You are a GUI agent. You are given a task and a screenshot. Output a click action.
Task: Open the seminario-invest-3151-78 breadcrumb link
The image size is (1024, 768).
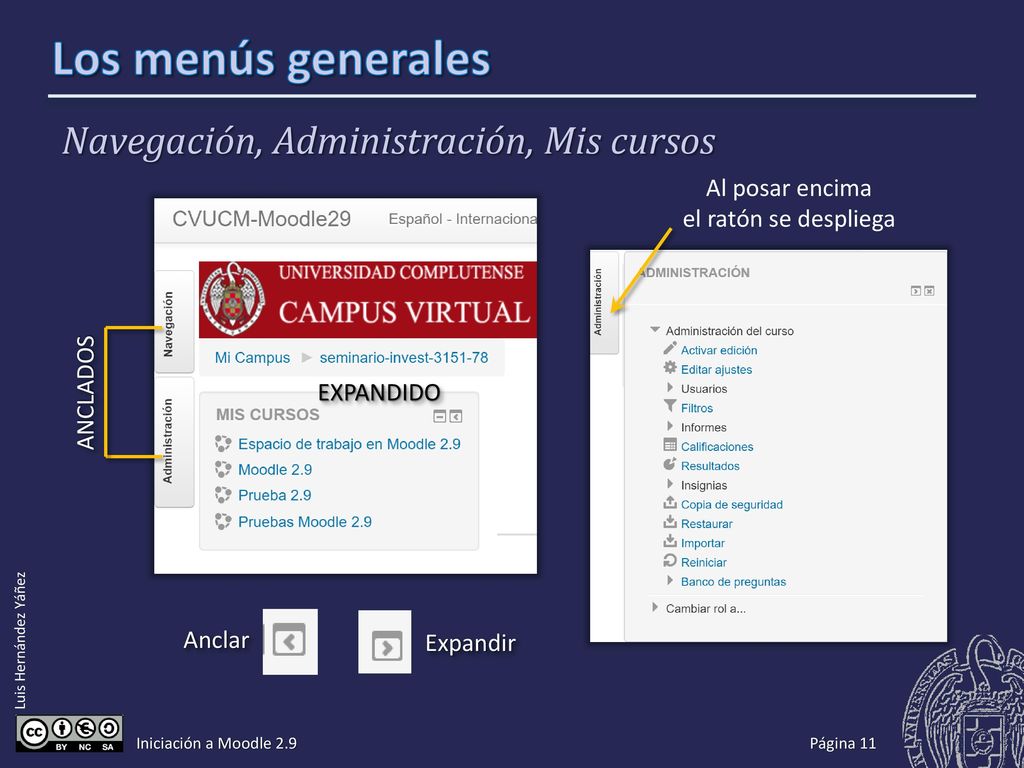404,358
